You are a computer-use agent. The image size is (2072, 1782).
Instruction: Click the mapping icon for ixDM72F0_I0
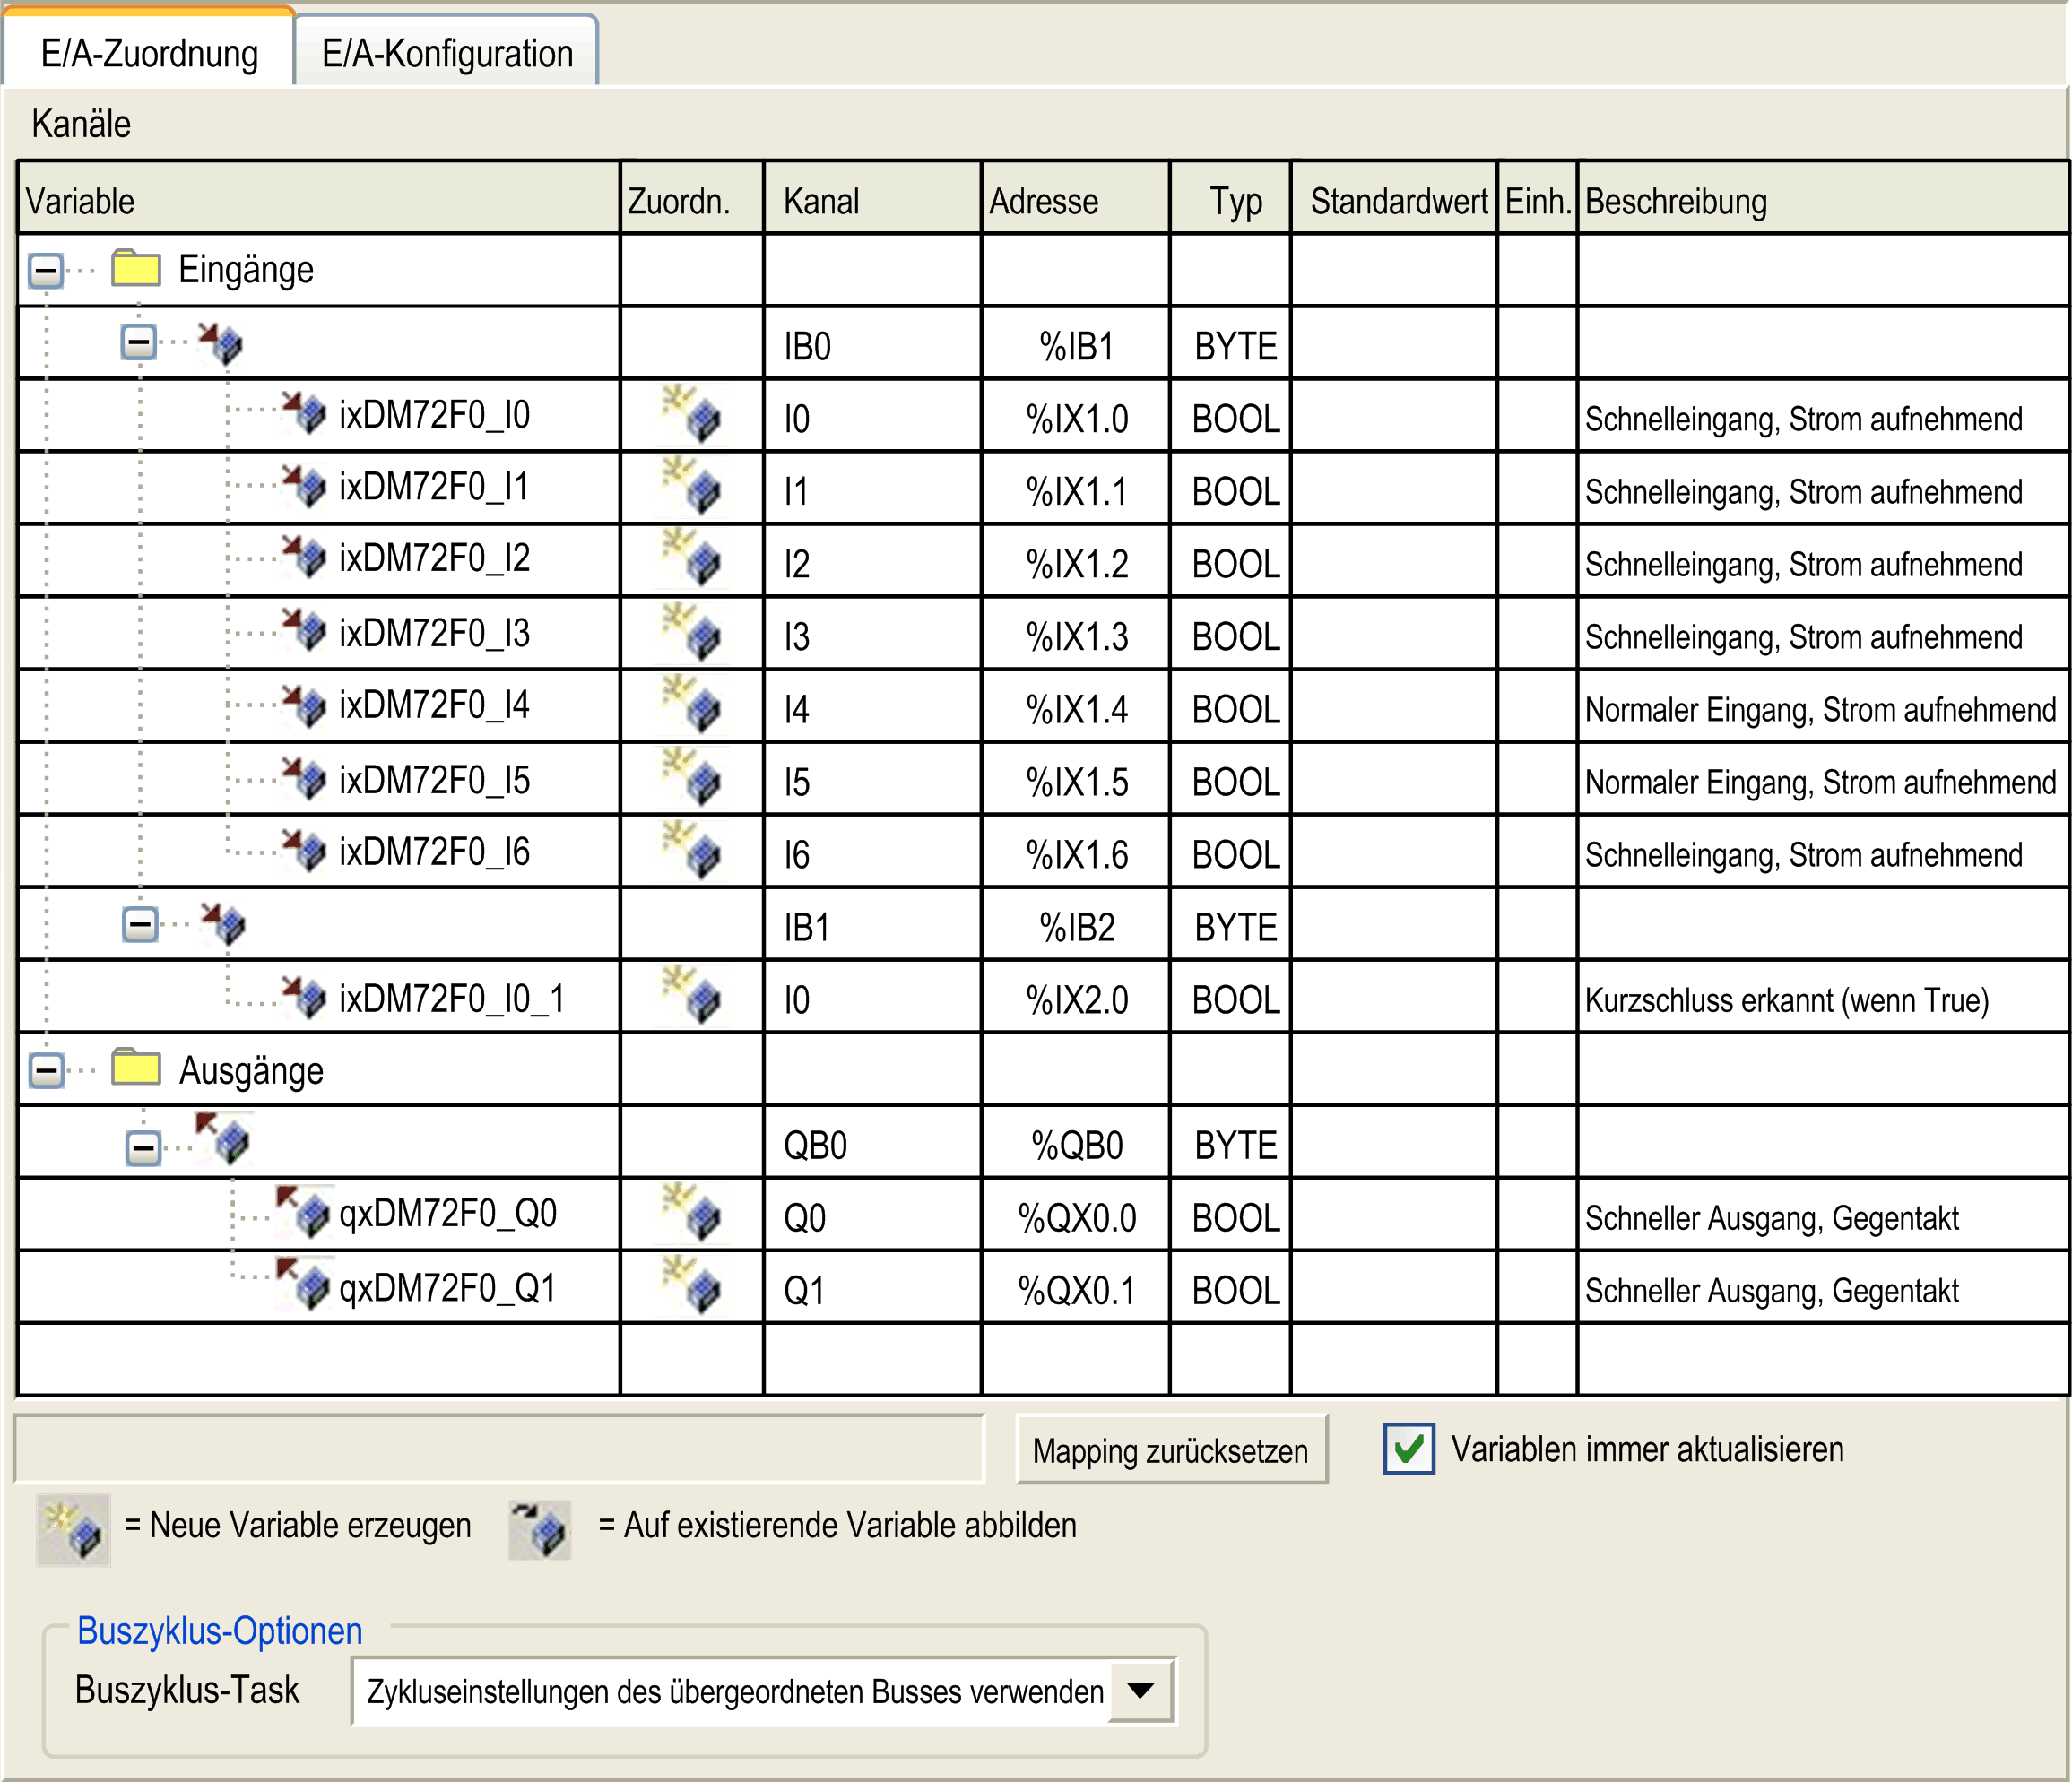click(x=691, y=413)
